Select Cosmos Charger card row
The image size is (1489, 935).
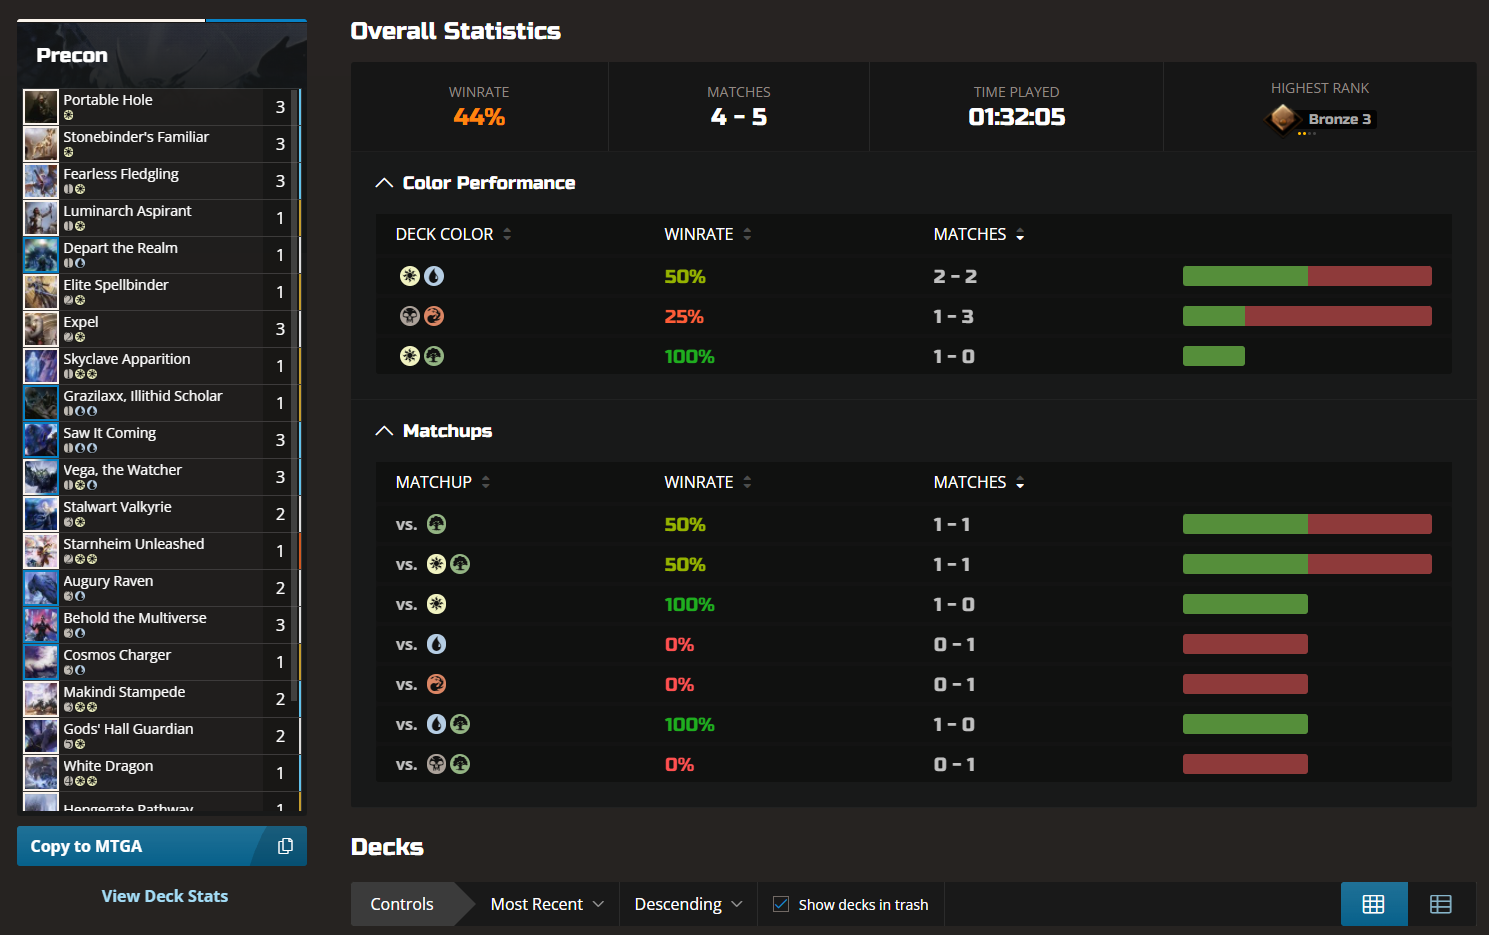click(x=161, y=662)
